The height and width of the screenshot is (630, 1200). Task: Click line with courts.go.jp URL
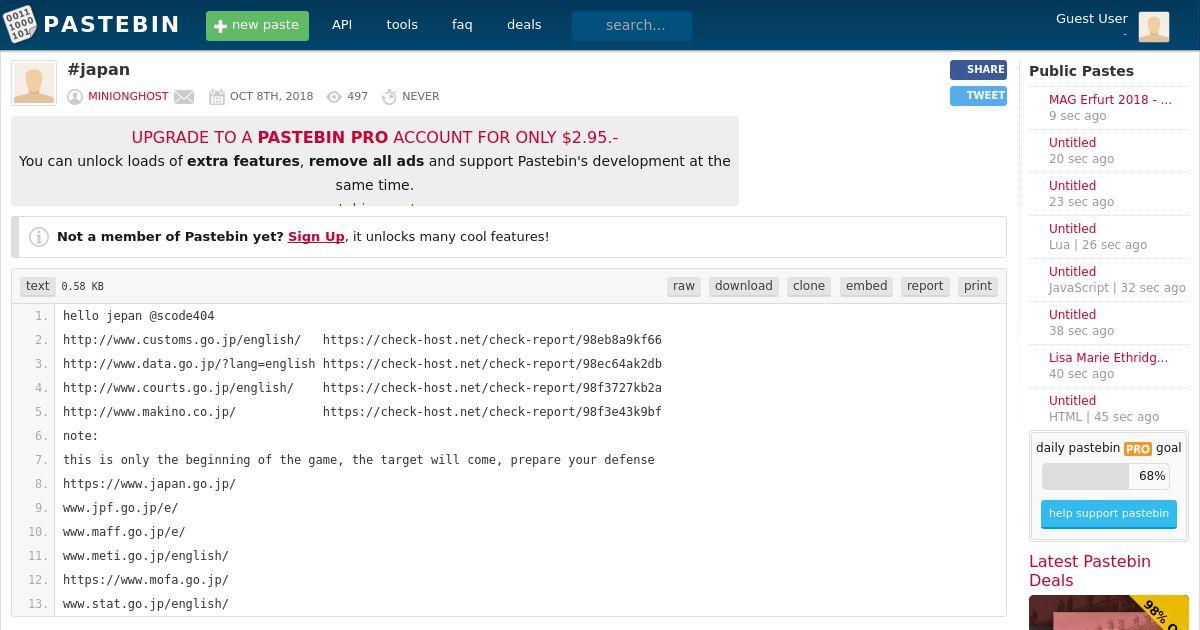click(x=362, y=388)
